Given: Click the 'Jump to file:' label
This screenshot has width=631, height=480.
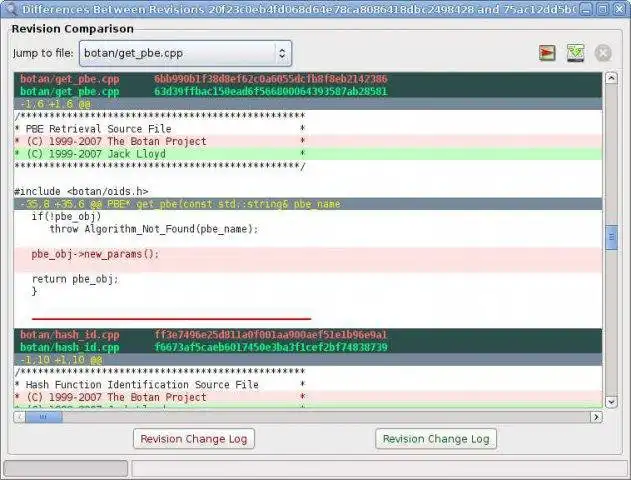Looking at the screenshot, I should 43,53.
